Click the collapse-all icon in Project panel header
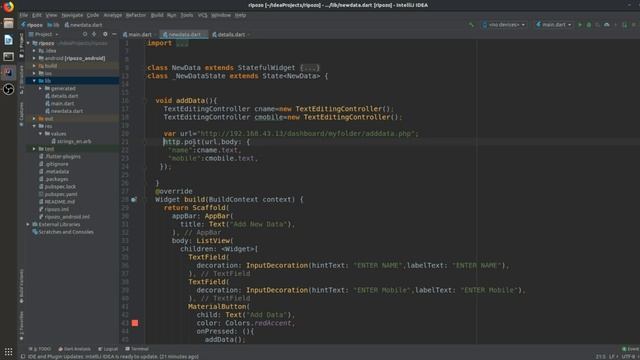 [x=94, y=34]
